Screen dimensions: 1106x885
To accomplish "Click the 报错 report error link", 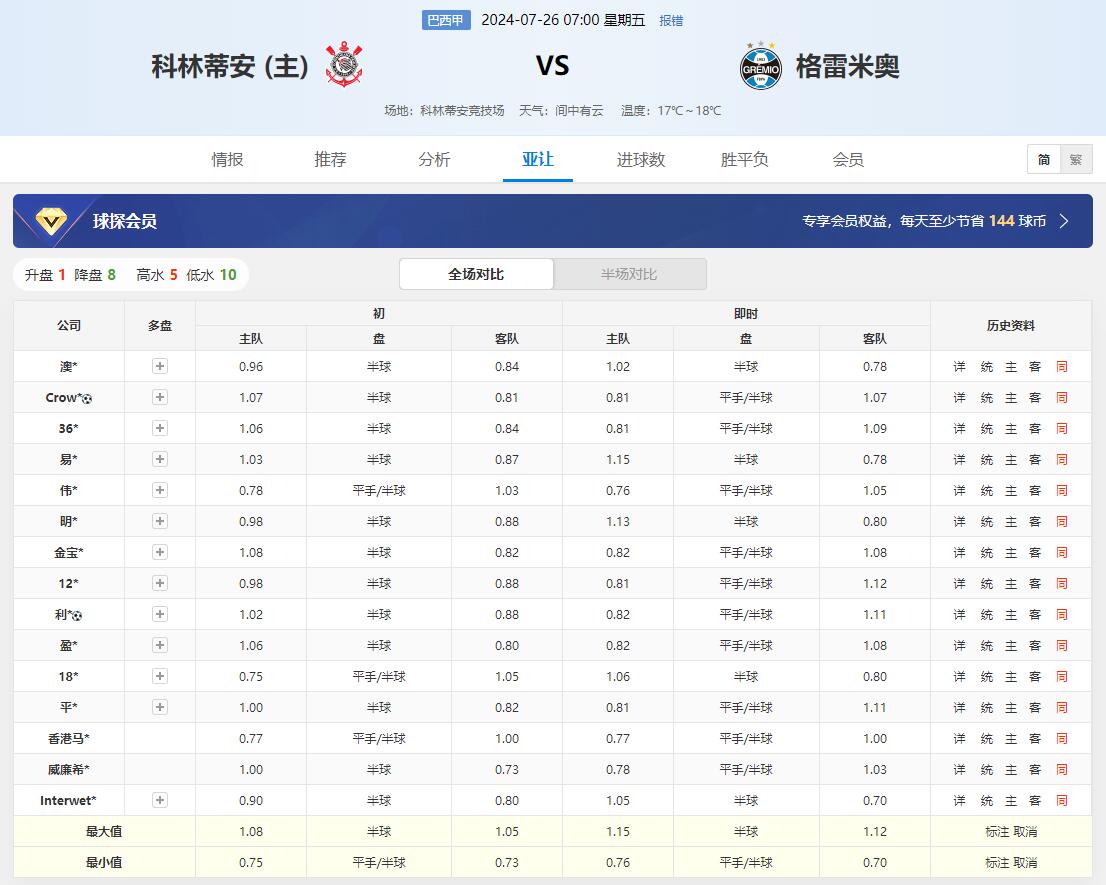I will click(671, 21).
